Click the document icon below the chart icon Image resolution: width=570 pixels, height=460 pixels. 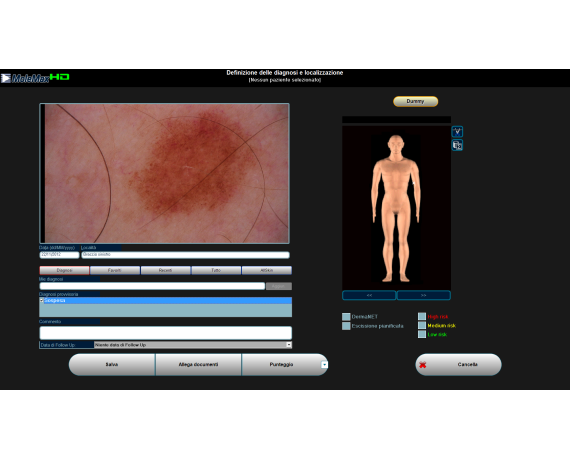[x=457, y=145]
